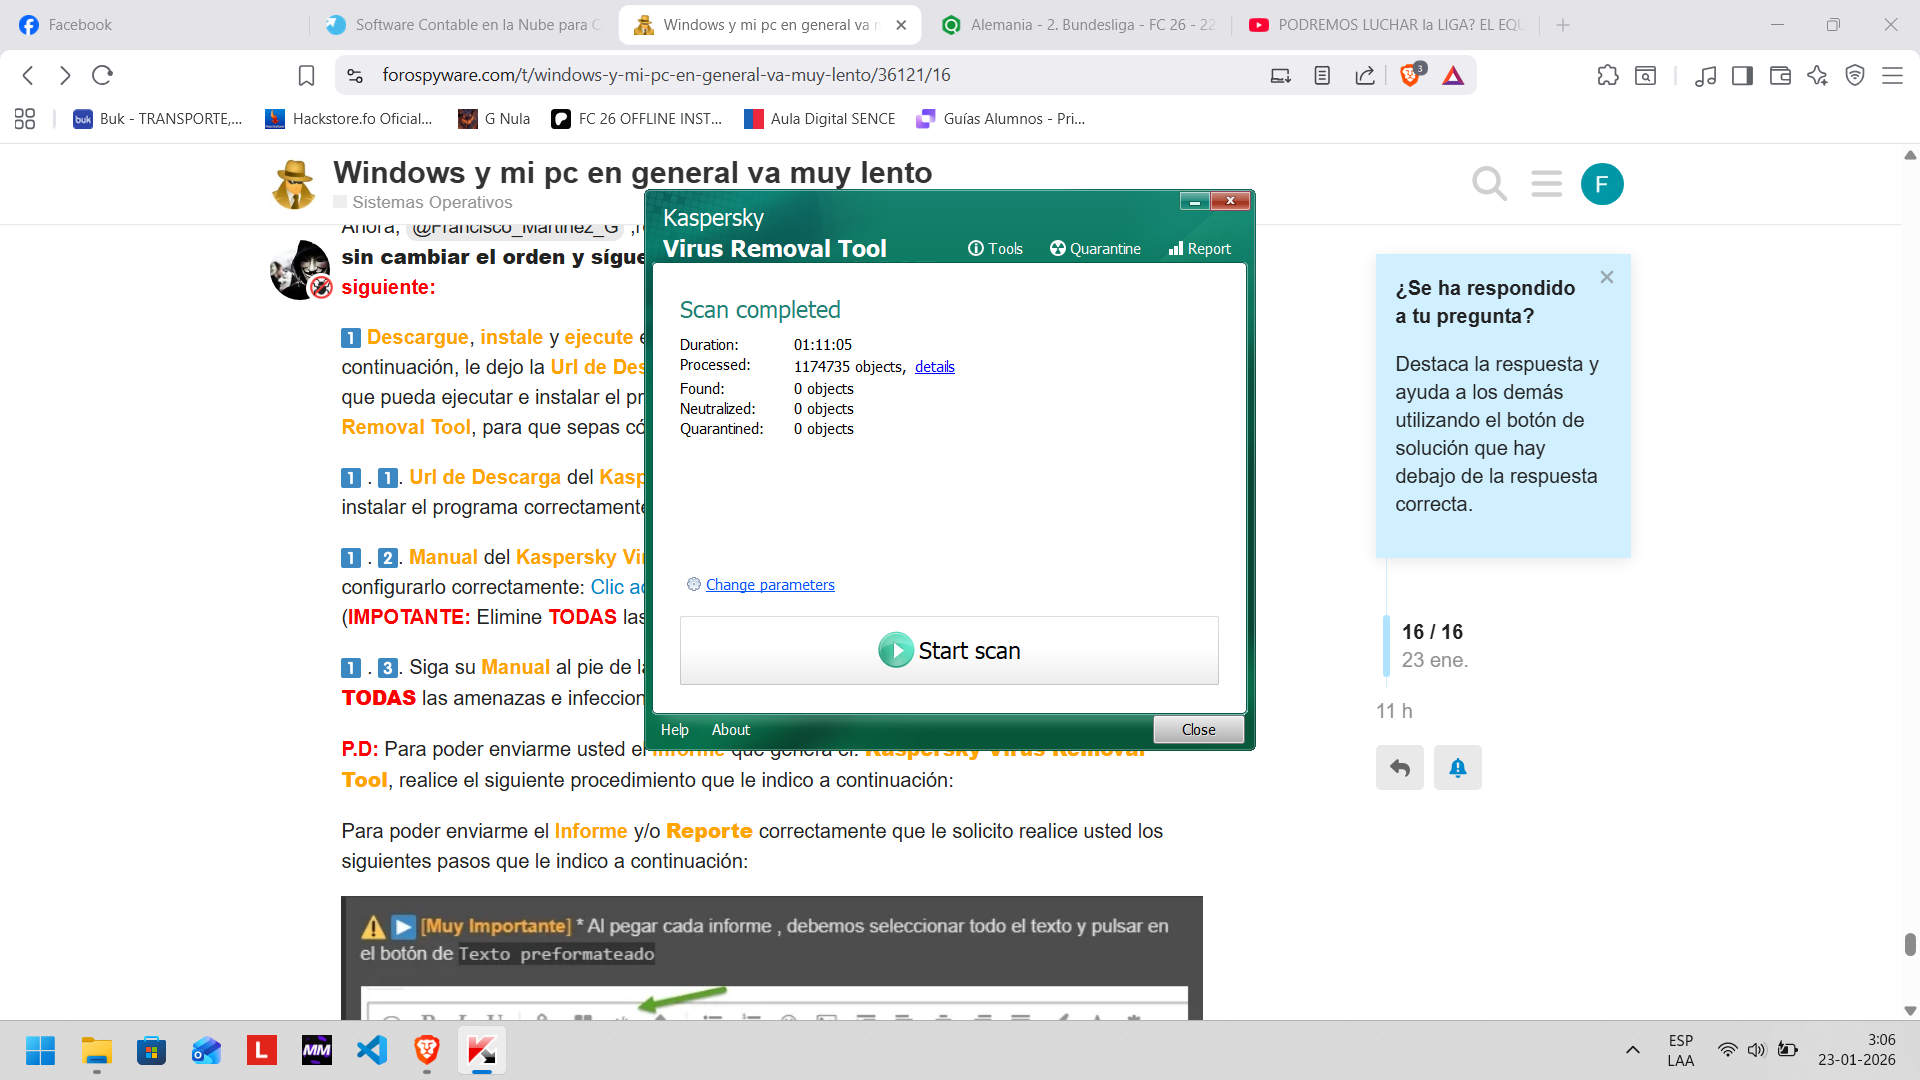Open Visual Studio Code from the taskbar
Viewport: 1920px width, 1080px height.
(x=372, y=1050)
